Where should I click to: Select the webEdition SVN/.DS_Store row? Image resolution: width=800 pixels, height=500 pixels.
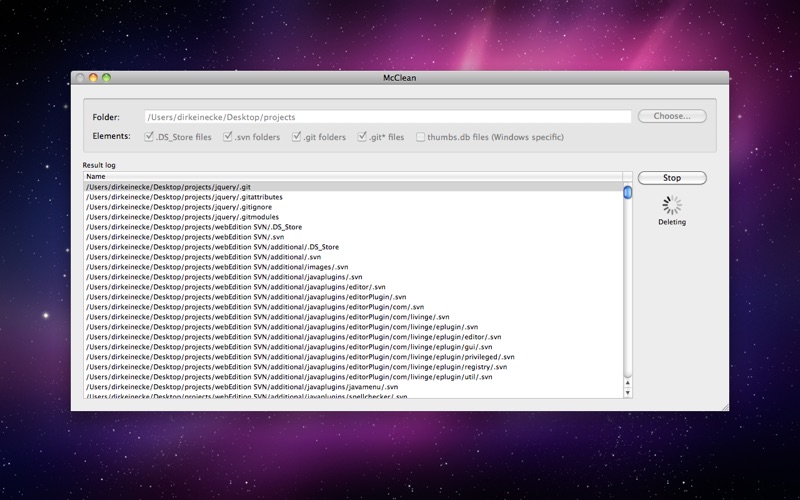click(x=353, y=227)
